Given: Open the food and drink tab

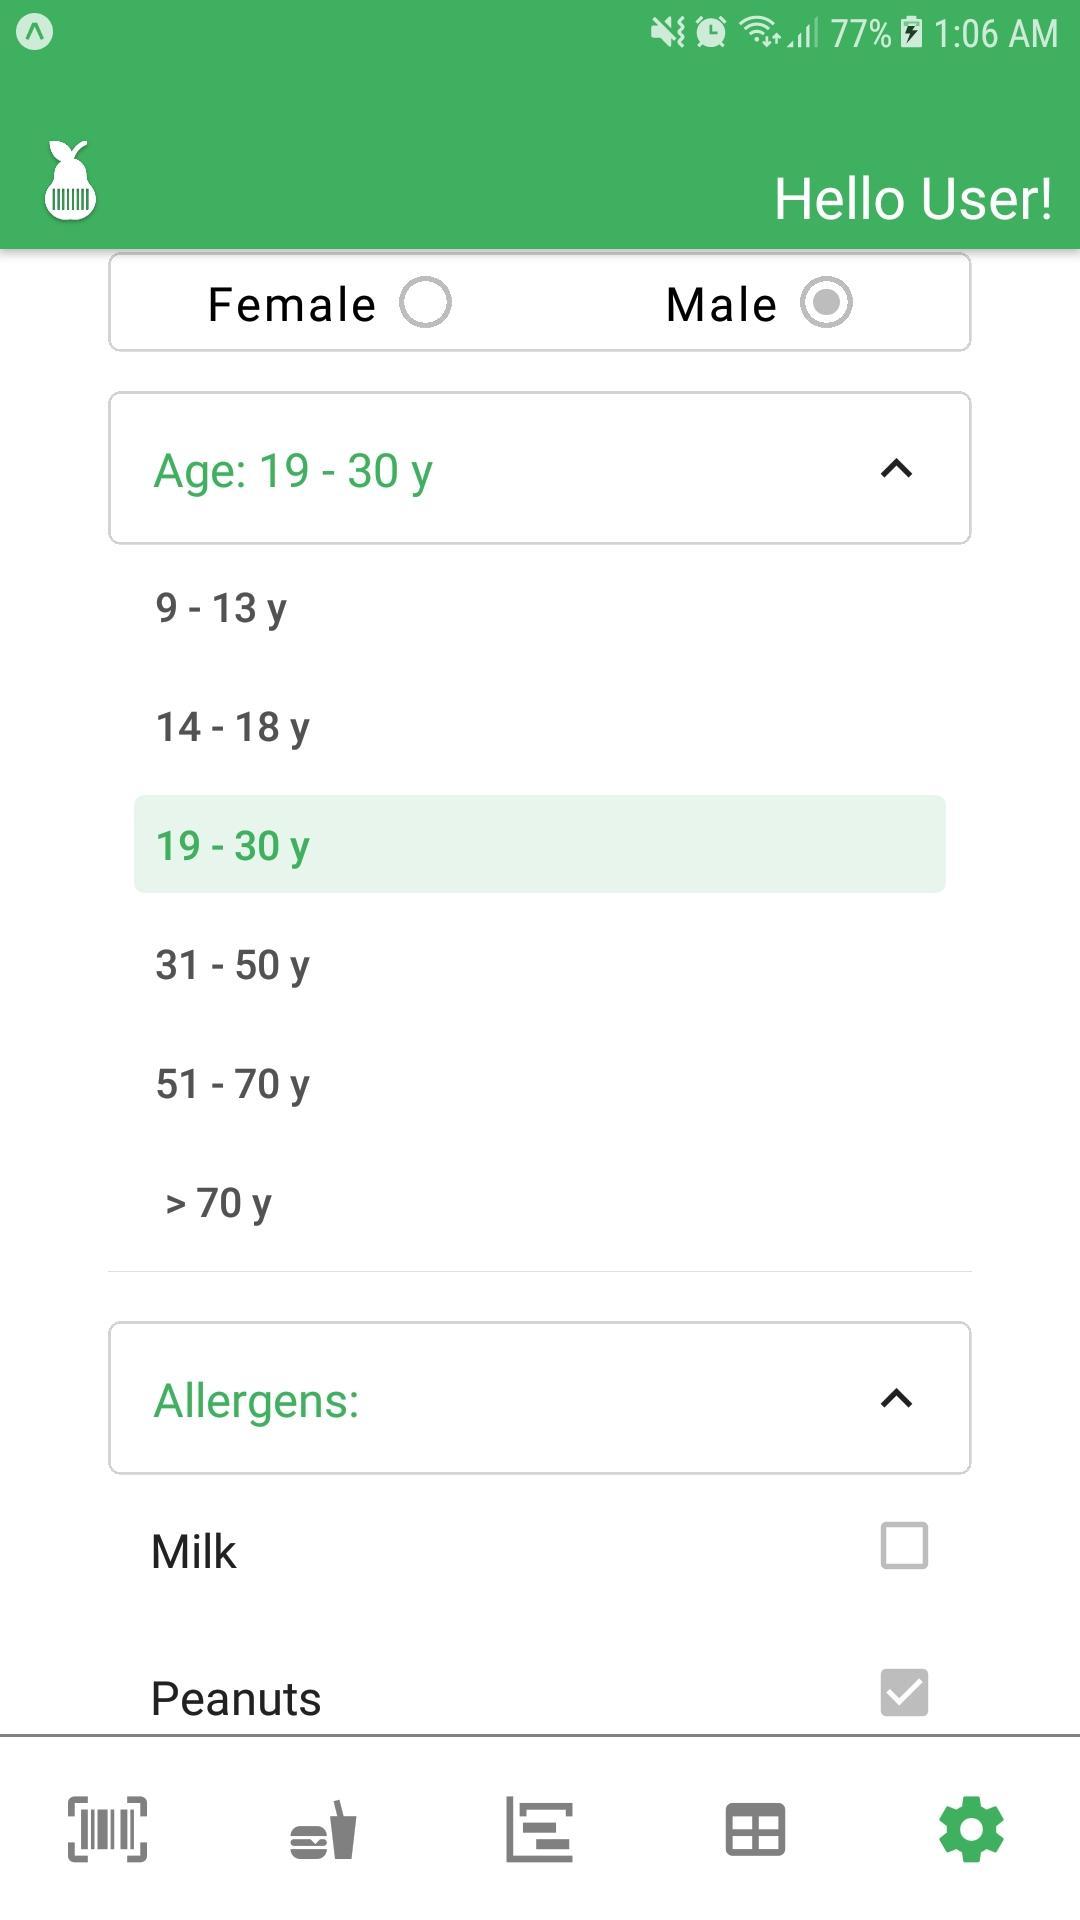Looking at the screenshot, I should 323,1830.
